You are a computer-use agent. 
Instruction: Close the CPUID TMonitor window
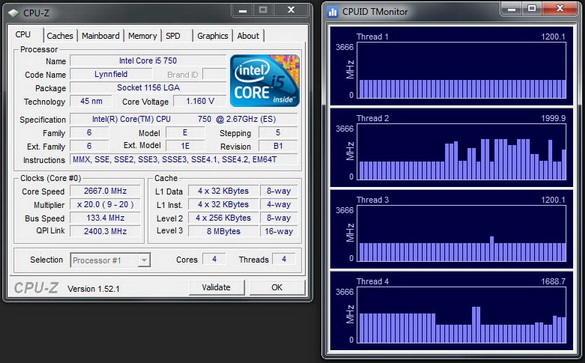pyautogui.click(x=560, y=9)
